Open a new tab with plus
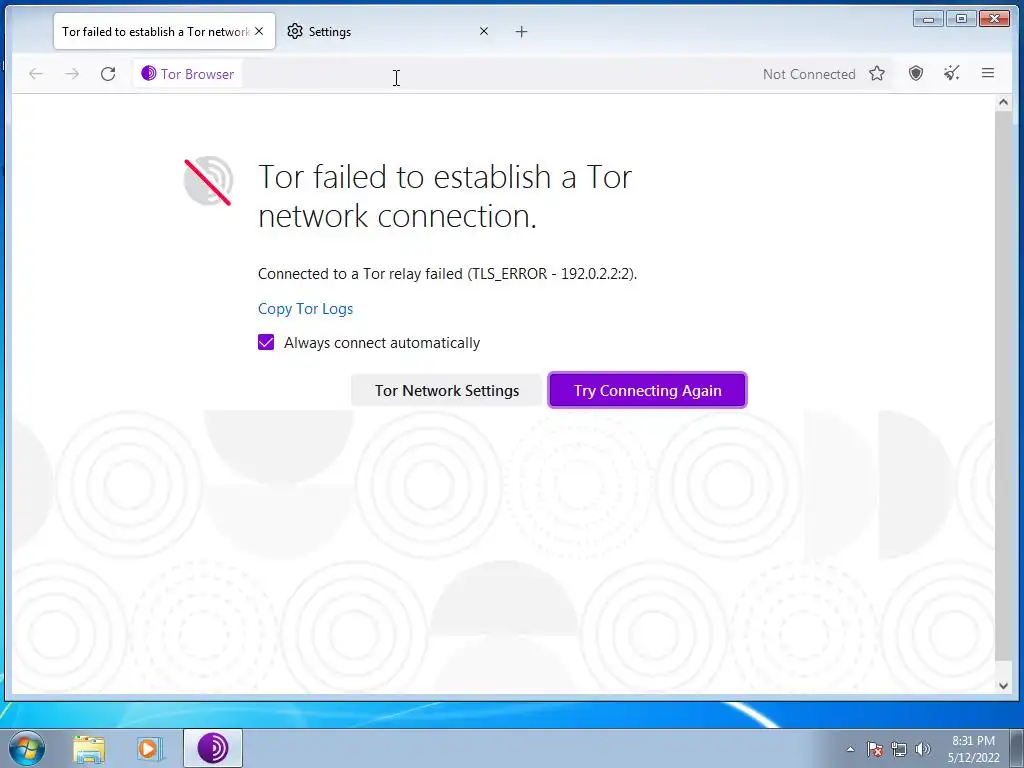Screen dimensions: 1024x768 coord(521,31)
